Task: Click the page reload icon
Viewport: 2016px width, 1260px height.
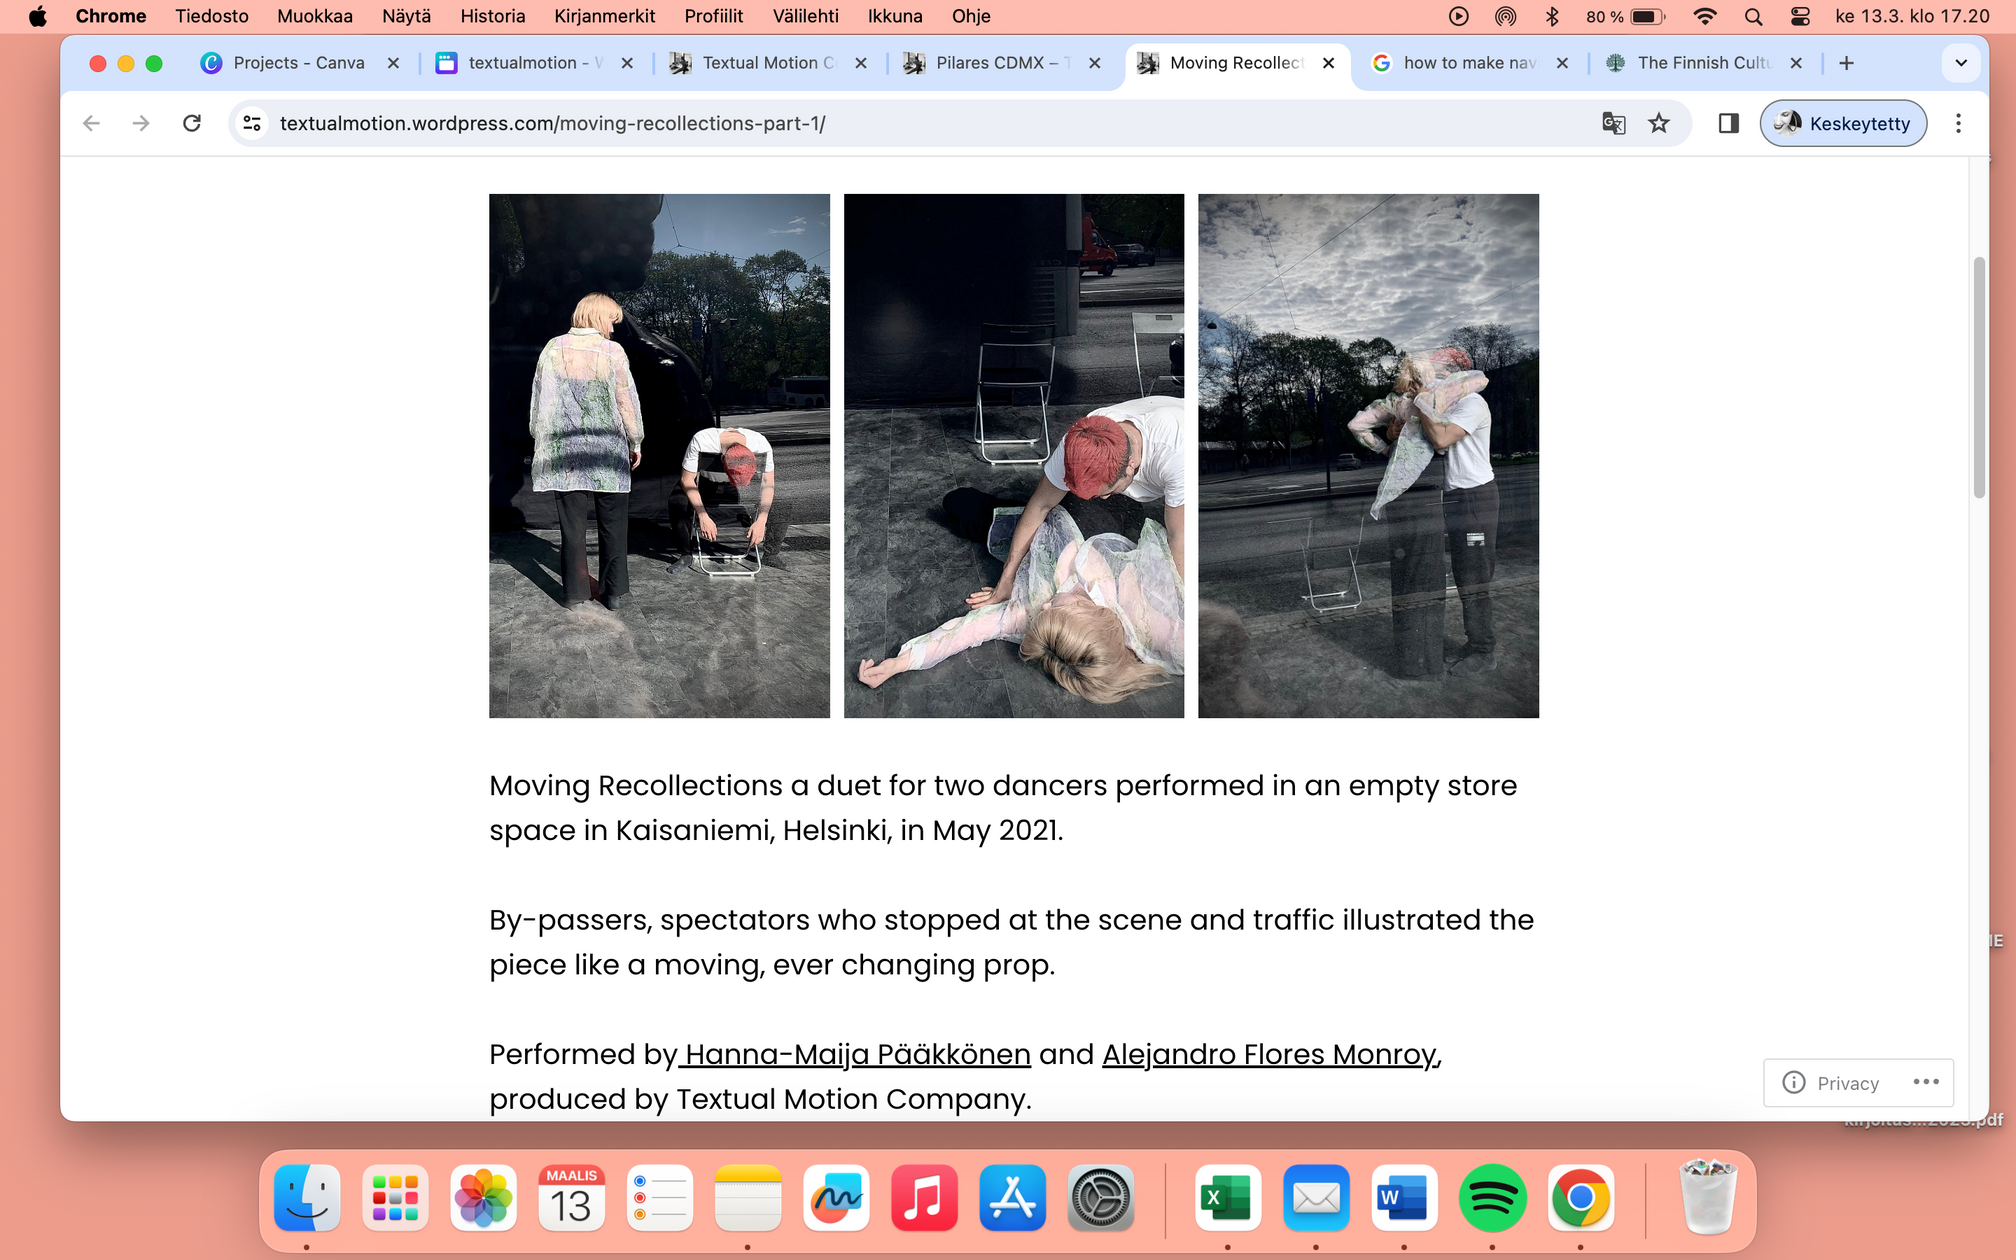Action: 192,123
